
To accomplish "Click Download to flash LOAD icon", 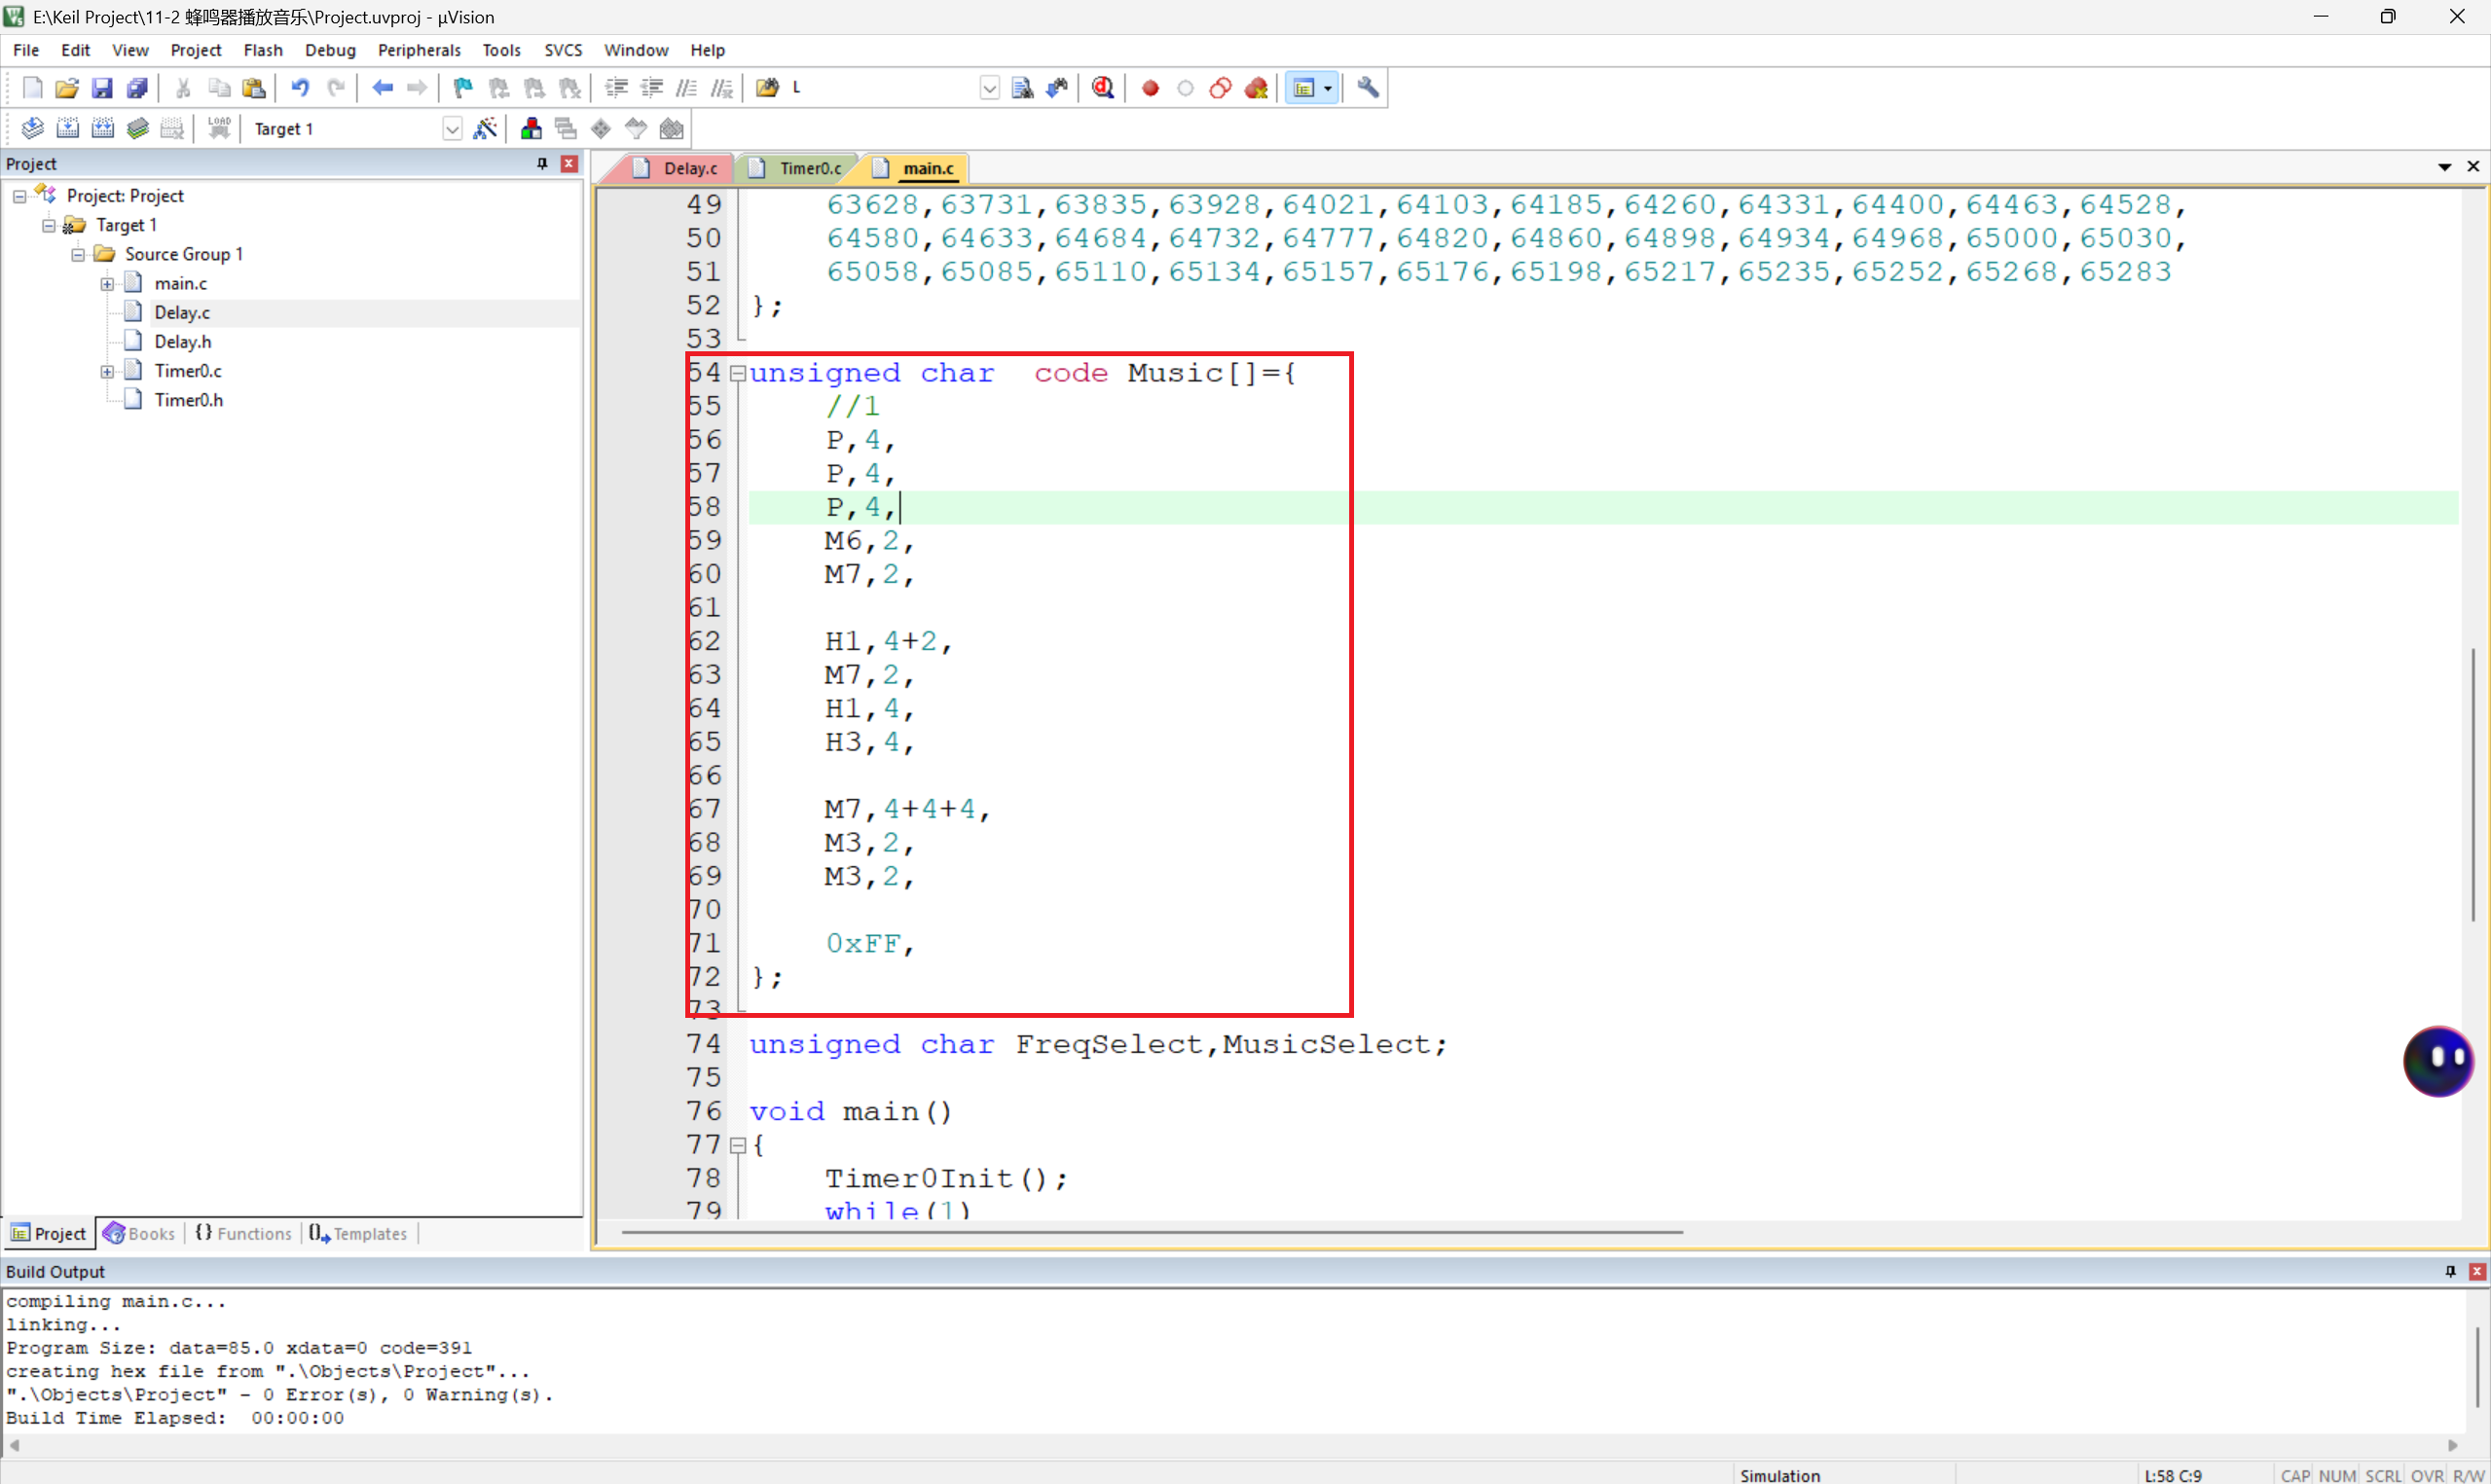I will point(219,128).
